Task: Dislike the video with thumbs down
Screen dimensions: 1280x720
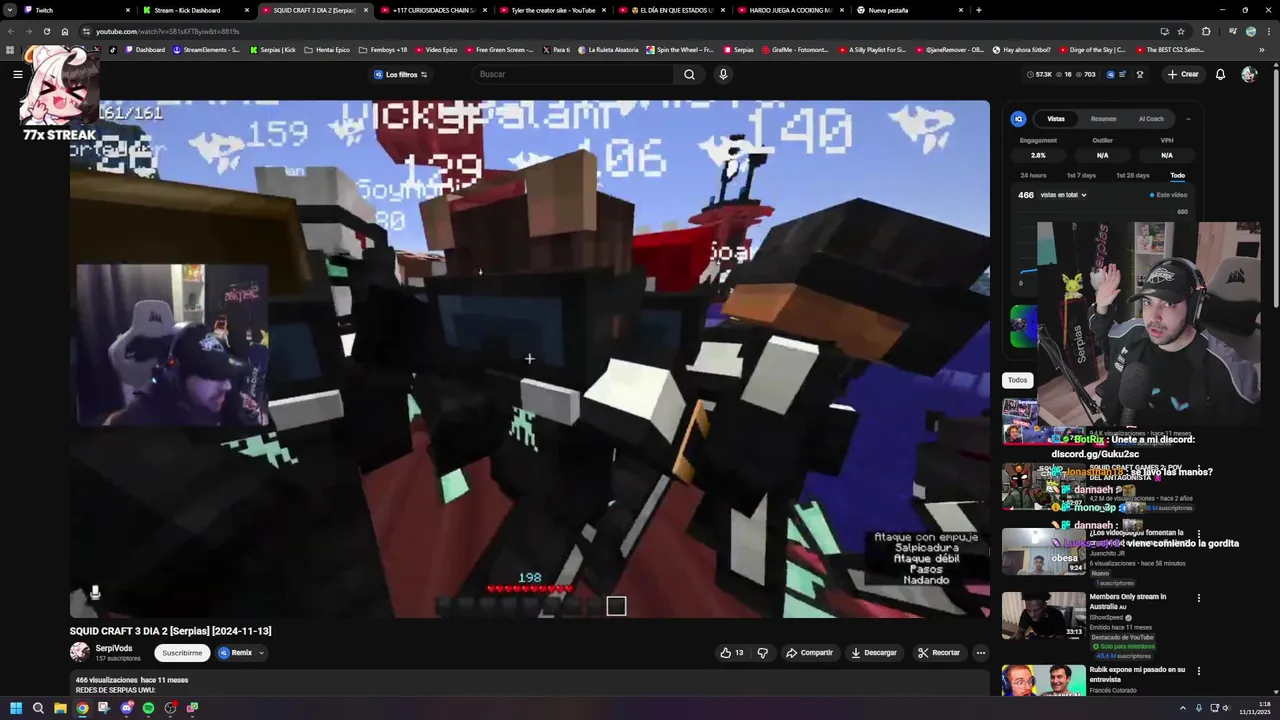Action: (x=763, y=653)
